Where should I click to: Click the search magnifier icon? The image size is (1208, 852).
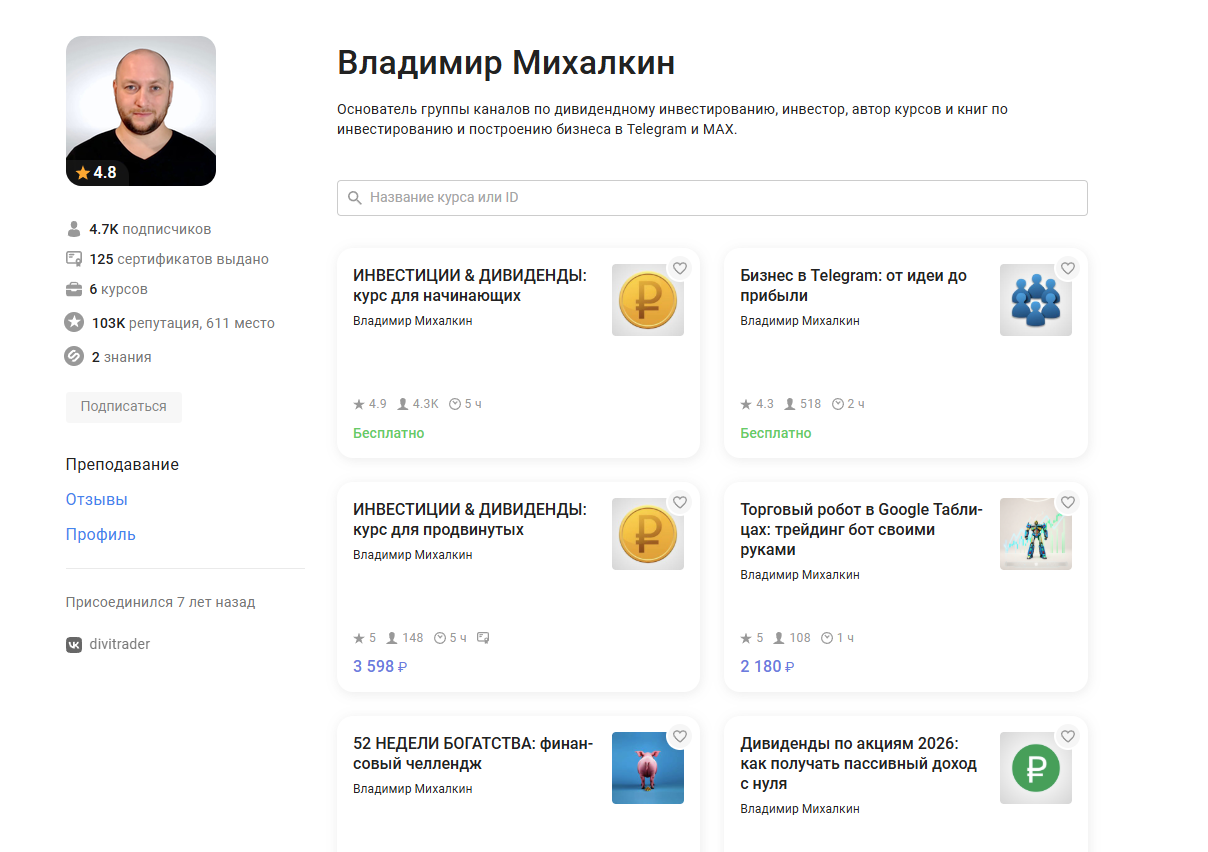(x=354, y=198)
